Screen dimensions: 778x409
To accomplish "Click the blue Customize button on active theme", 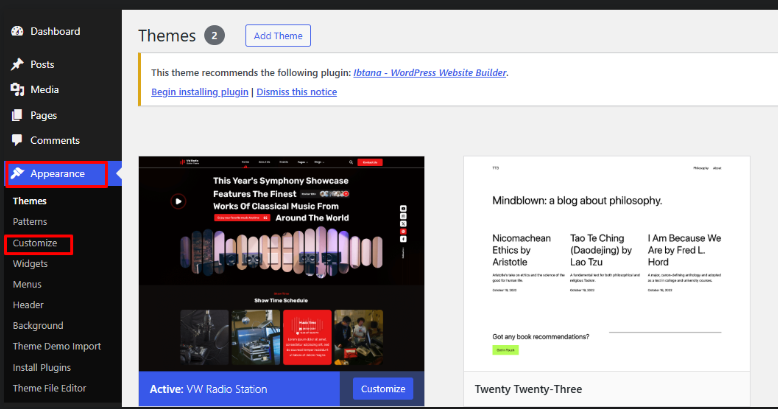I will click(382, 389).
